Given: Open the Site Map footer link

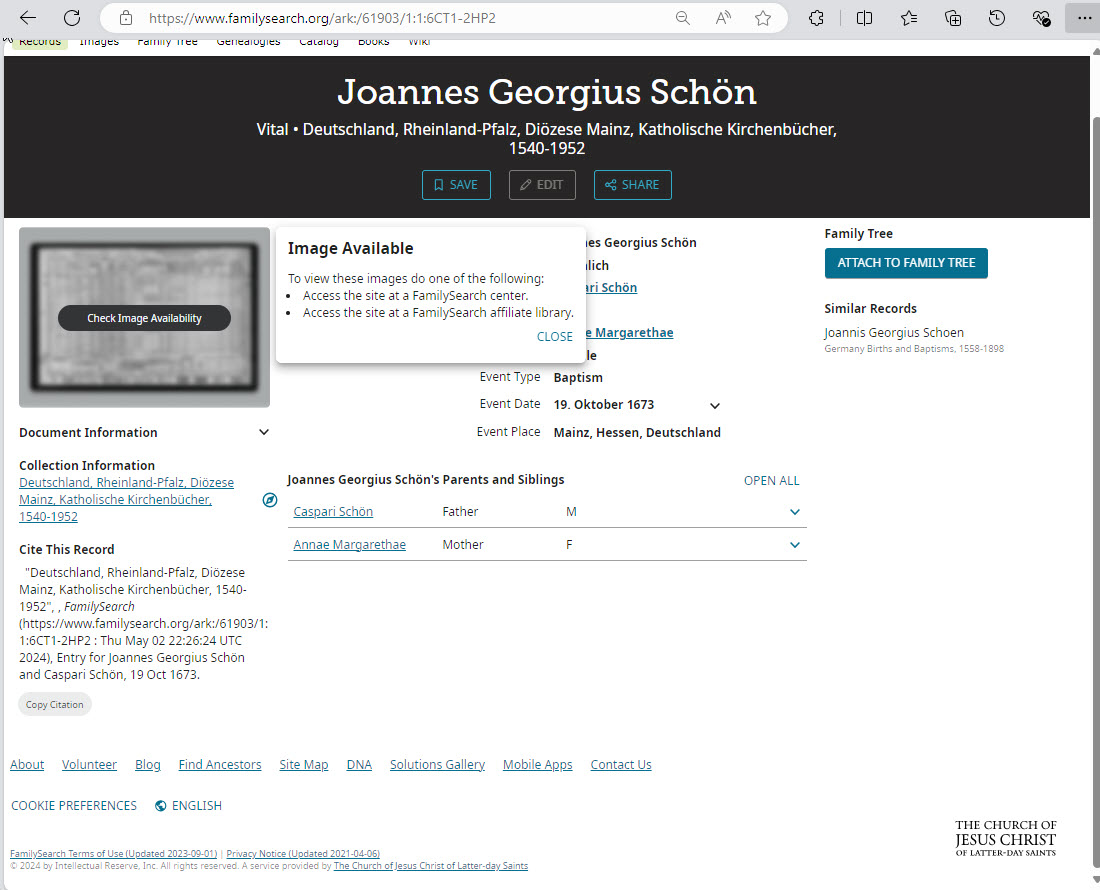Looking at the screenshot, I should pos(304,764).
